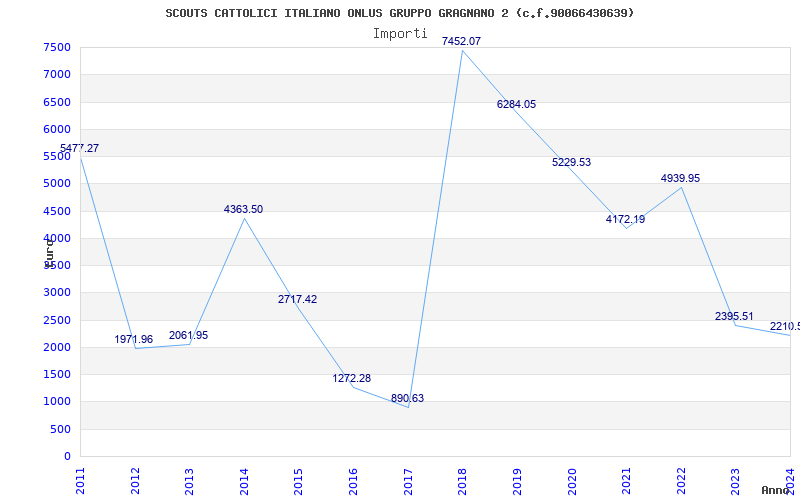This screenshot has height=500, width=800.
Task: Select the 2500 y-axis value
Action: 57,320
